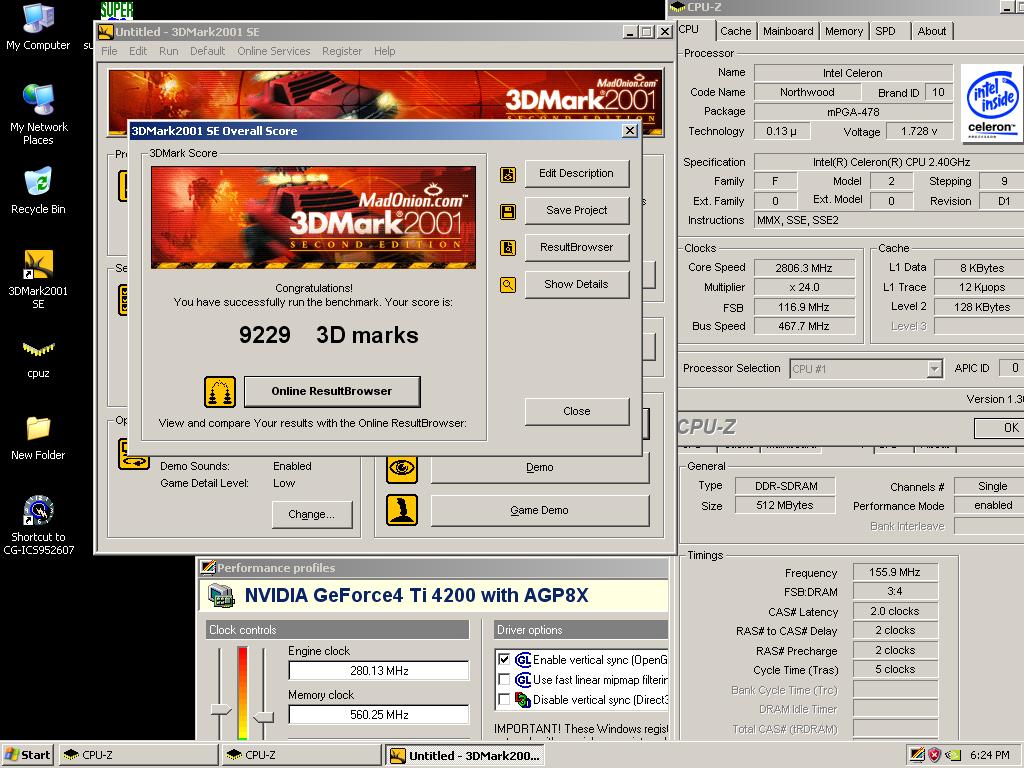Enable vertical sync OpenGL checkbox
Image resolution: width=1024 pixels, height=768 pixels.
click(x=504, y=660)
